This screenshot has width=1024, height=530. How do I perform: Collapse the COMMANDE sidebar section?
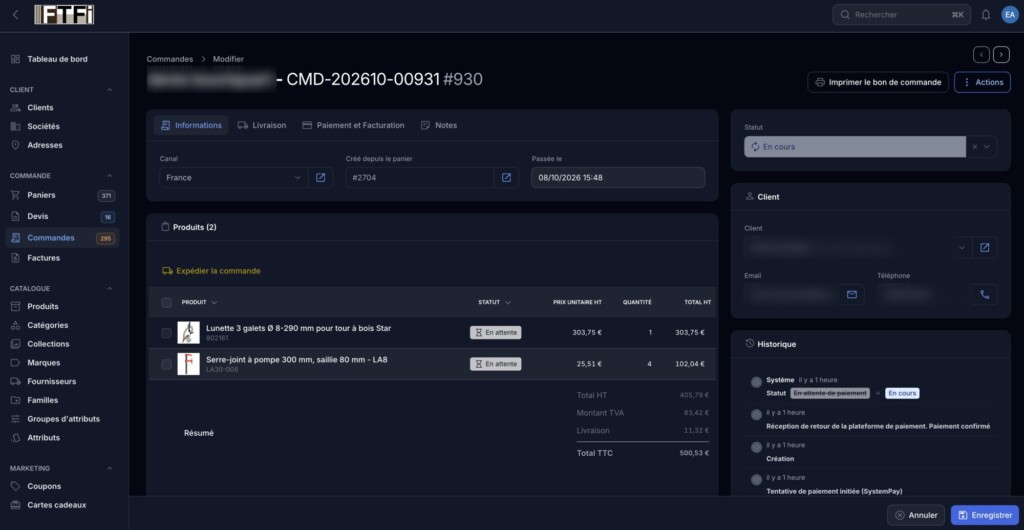point(109,176)
